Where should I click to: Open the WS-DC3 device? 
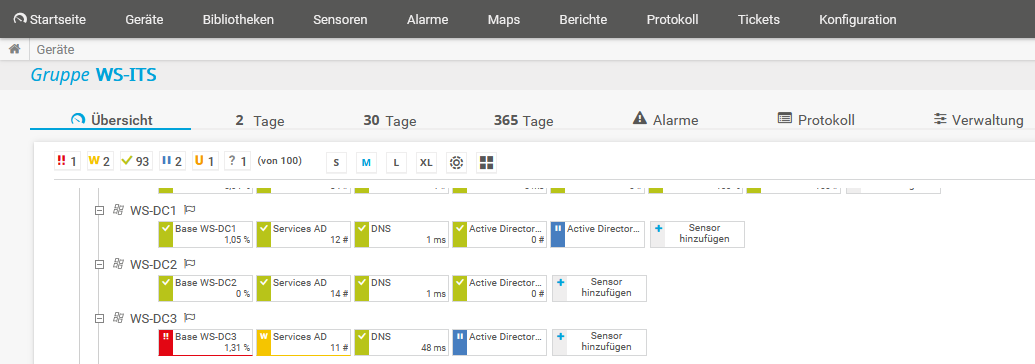click(153, 318)
